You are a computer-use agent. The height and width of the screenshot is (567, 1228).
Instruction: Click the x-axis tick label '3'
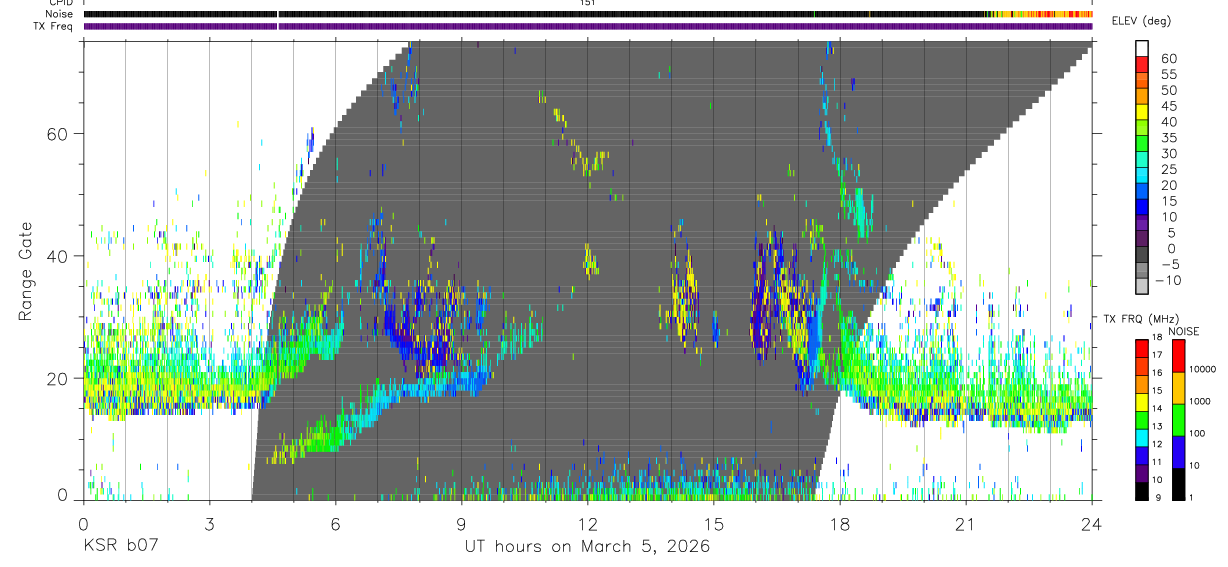(x=209, y=524)
